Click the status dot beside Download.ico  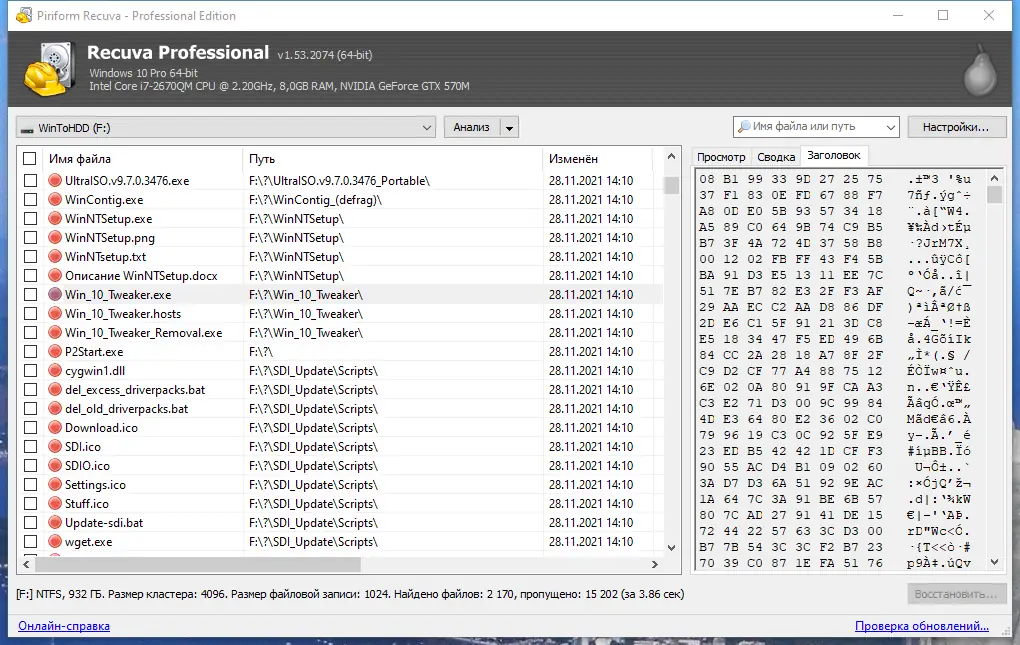click(55, 427)
